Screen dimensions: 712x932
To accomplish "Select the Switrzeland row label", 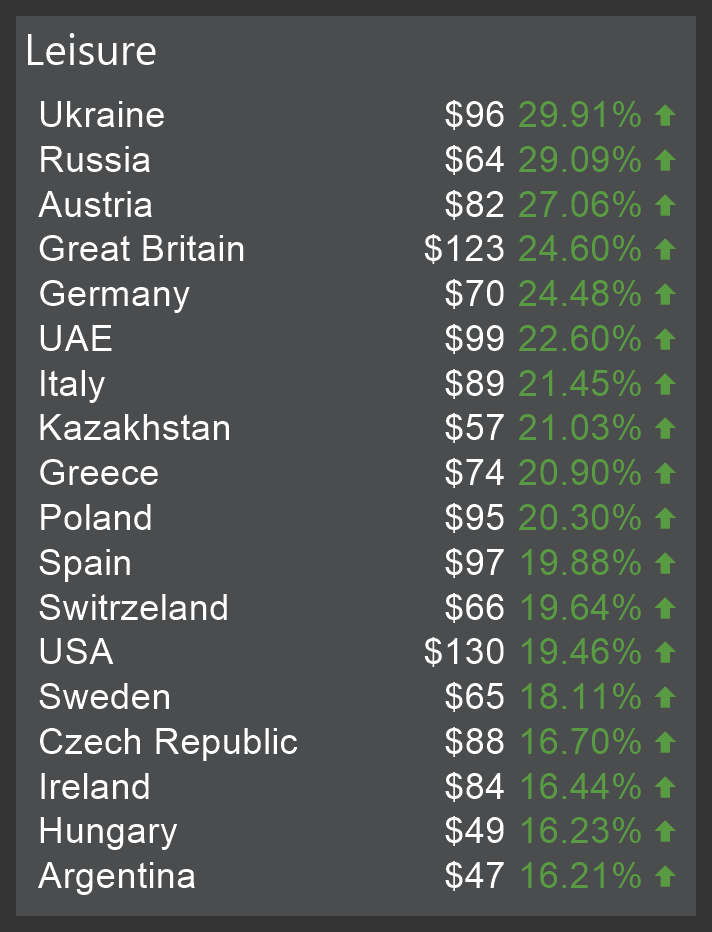I will [x=134, y=608].
